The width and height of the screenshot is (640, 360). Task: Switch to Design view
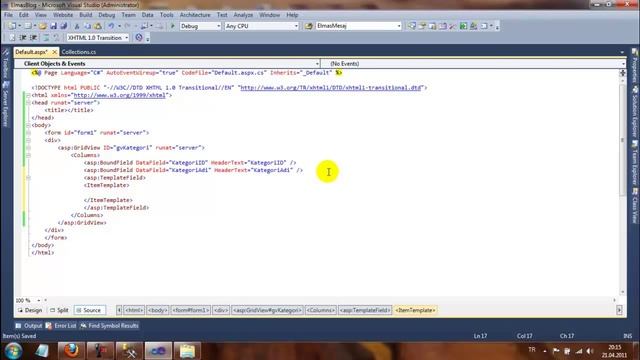[30, 310]
